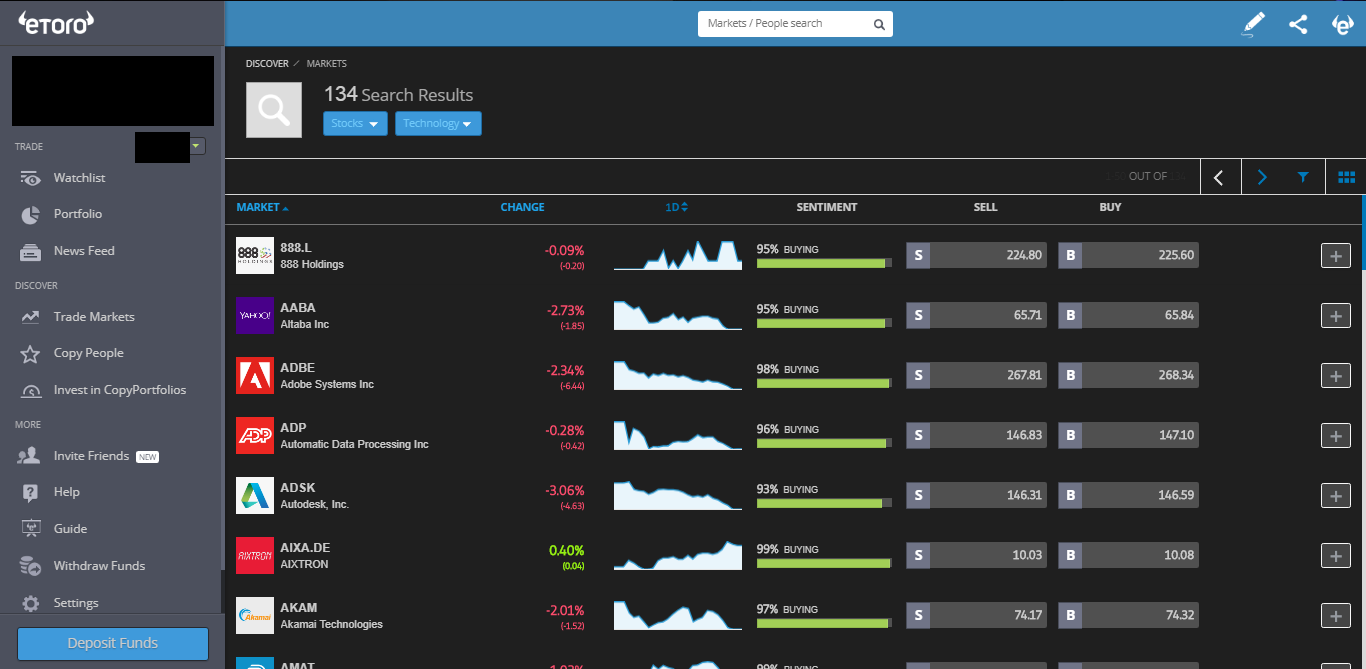Click the Sell button for ADBE at 267.81
1366x669 pixels.
pyautogui.click(x=976, y=375)
